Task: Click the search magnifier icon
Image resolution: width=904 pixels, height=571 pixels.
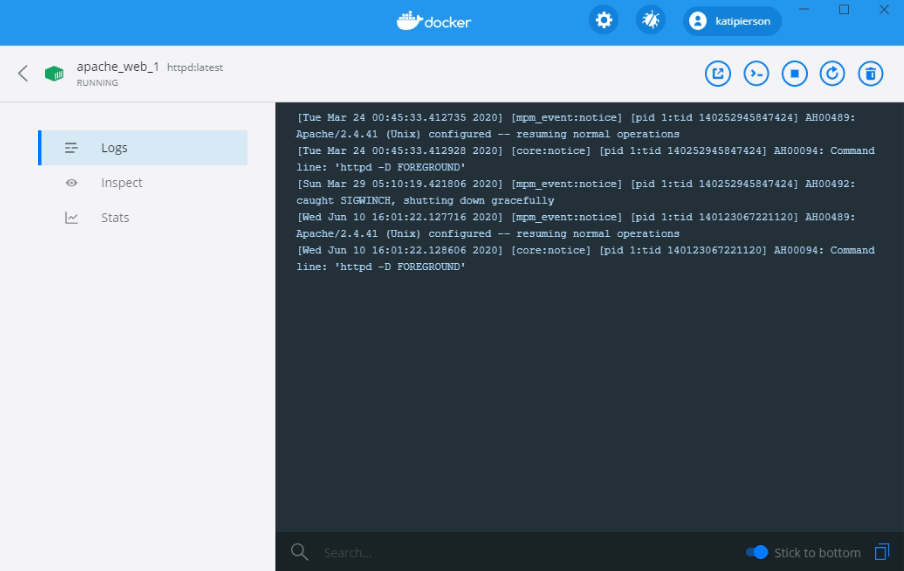Action: coord(299,552)
